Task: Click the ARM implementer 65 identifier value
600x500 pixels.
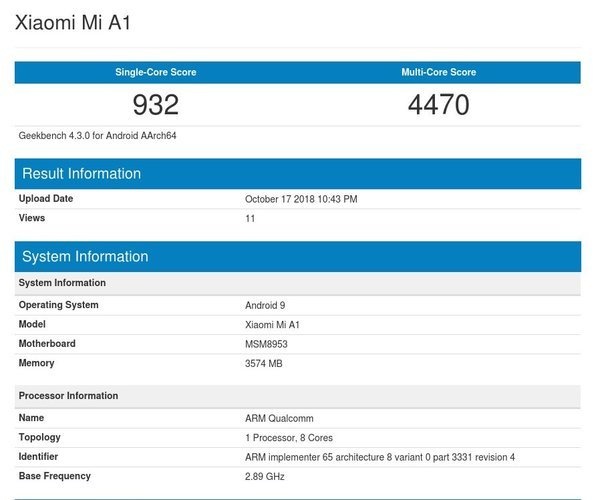Action: point(380,457)
